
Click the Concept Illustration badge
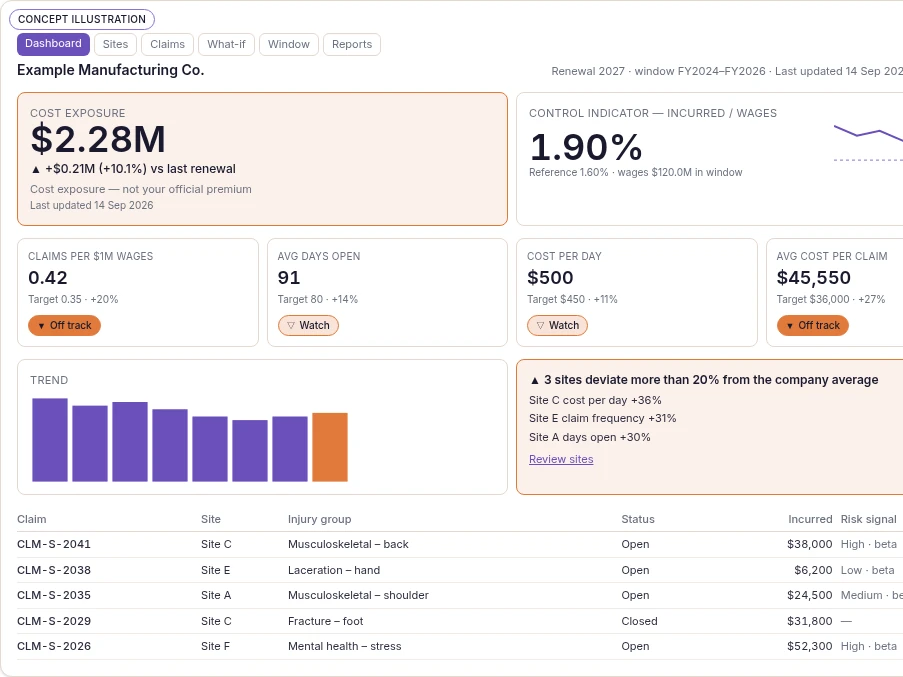pos(82,19)
